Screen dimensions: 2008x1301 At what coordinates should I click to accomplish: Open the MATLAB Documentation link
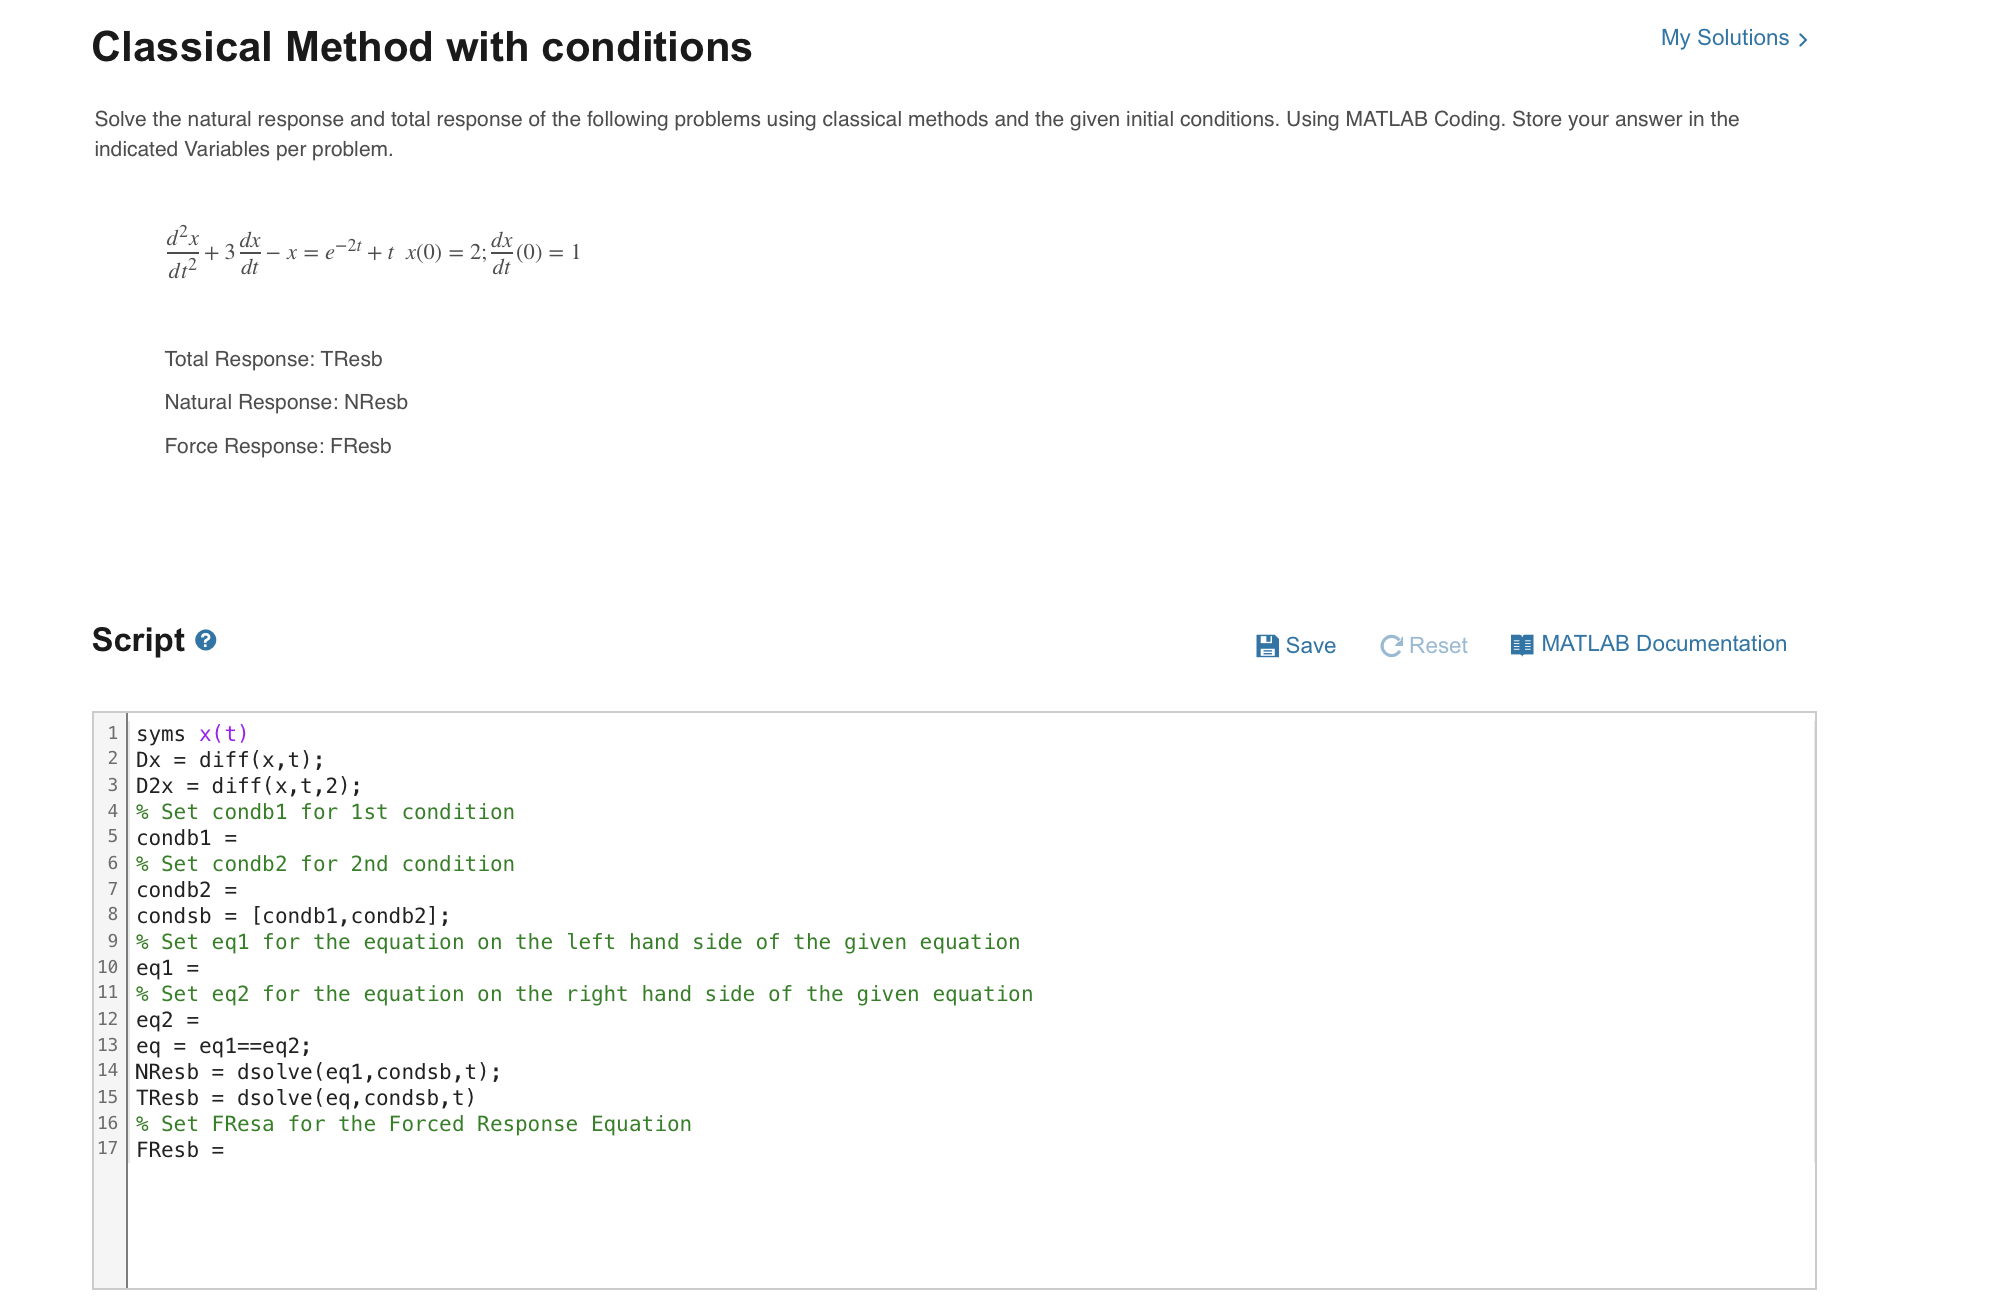click(x=1663, y=644)
